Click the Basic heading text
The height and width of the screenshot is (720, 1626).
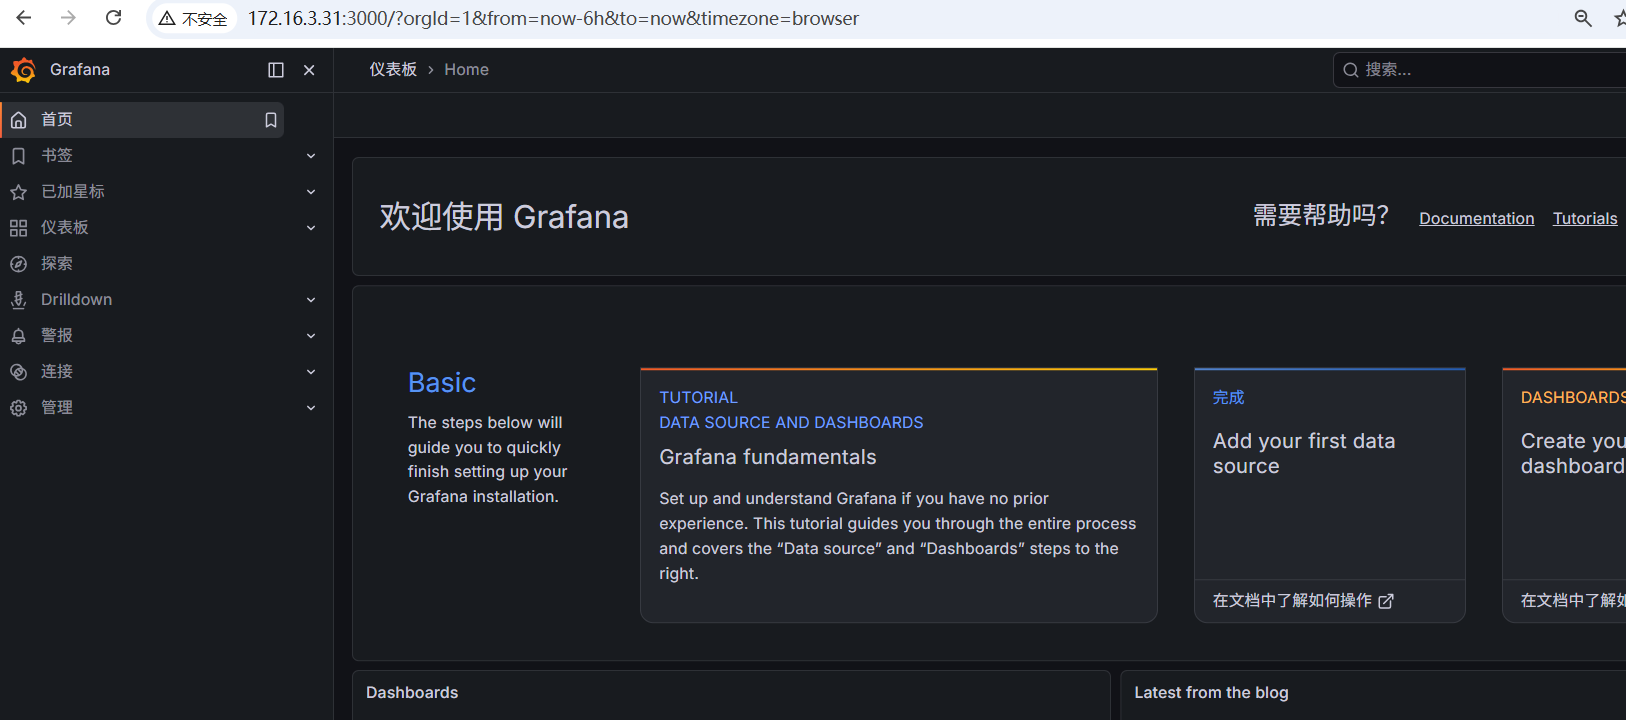tap(442, 383)
